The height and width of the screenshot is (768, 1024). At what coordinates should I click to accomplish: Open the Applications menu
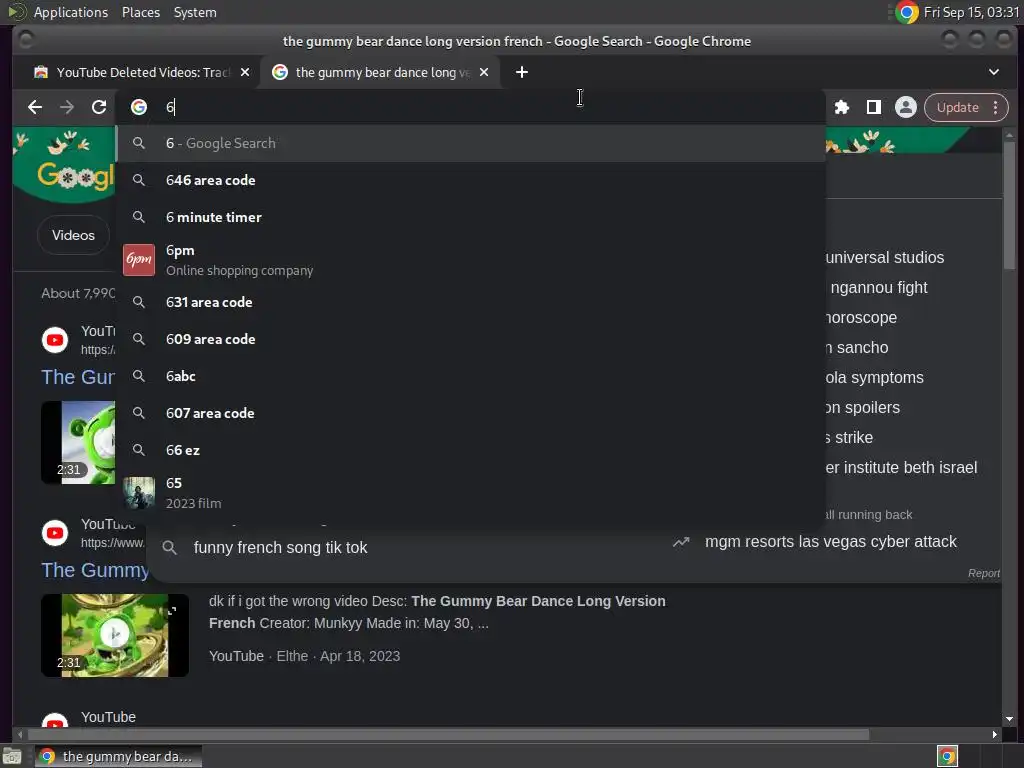click(71, 12)
